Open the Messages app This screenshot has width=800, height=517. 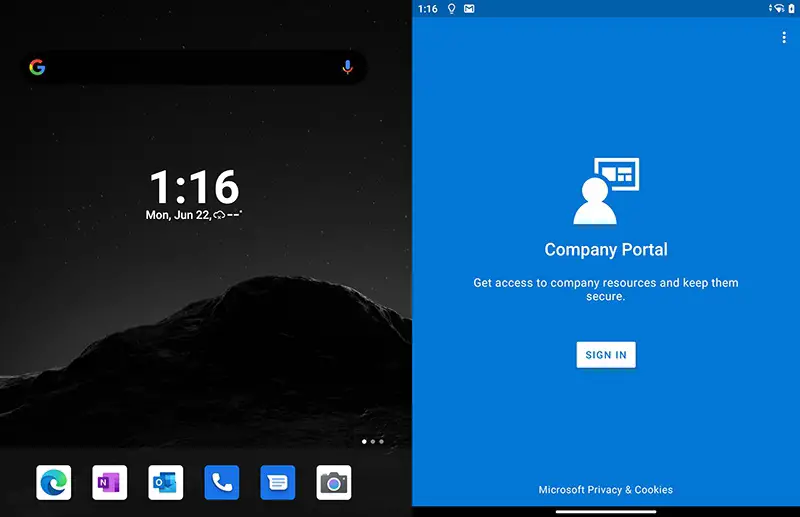point(278,482)
